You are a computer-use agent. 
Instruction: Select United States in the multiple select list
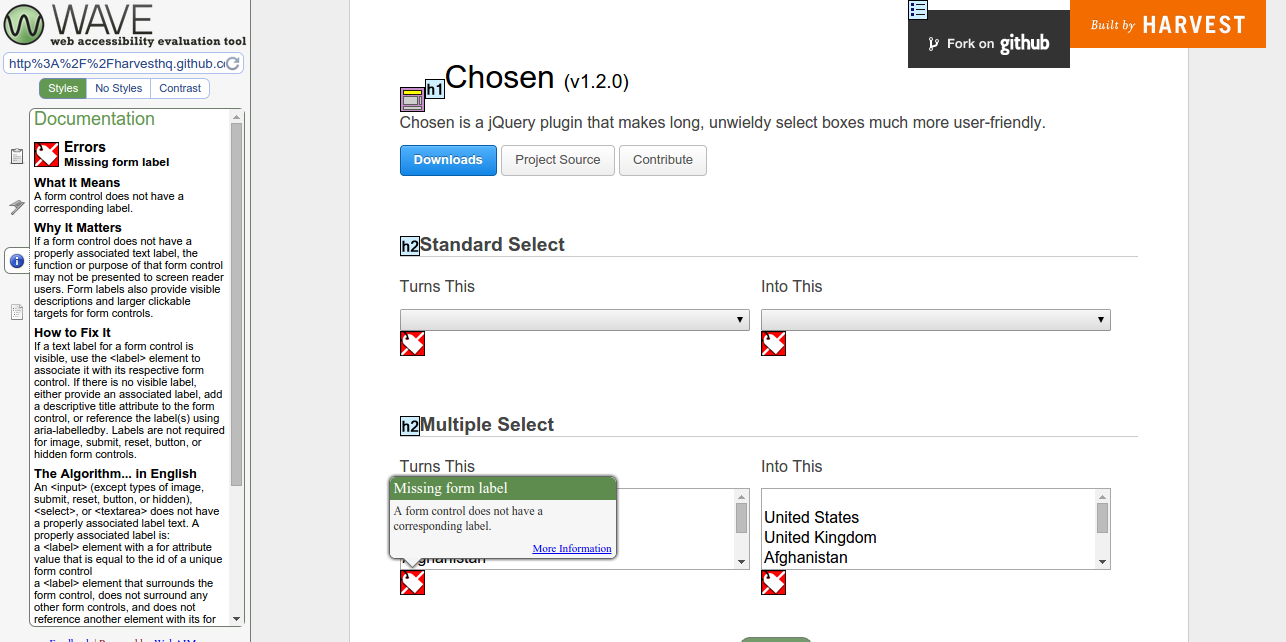[x=811, y=517]
